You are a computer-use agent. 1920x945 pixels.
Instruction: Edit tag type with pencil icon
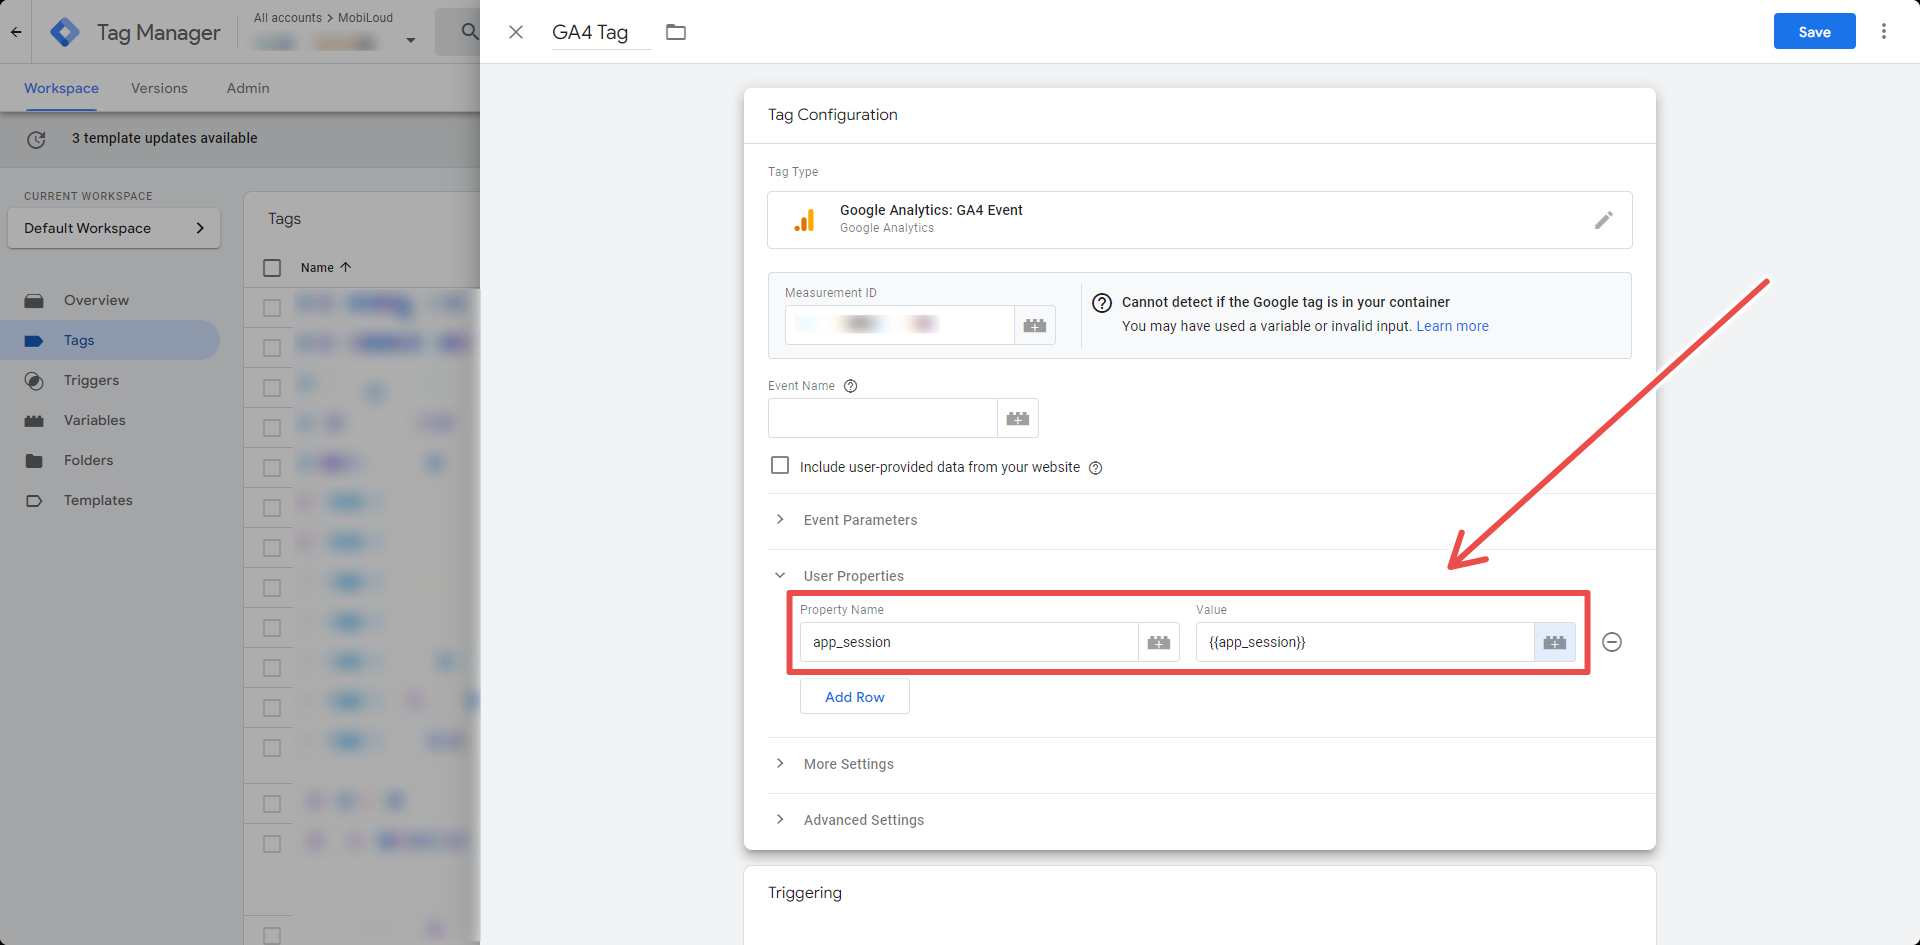(1604, 220)
